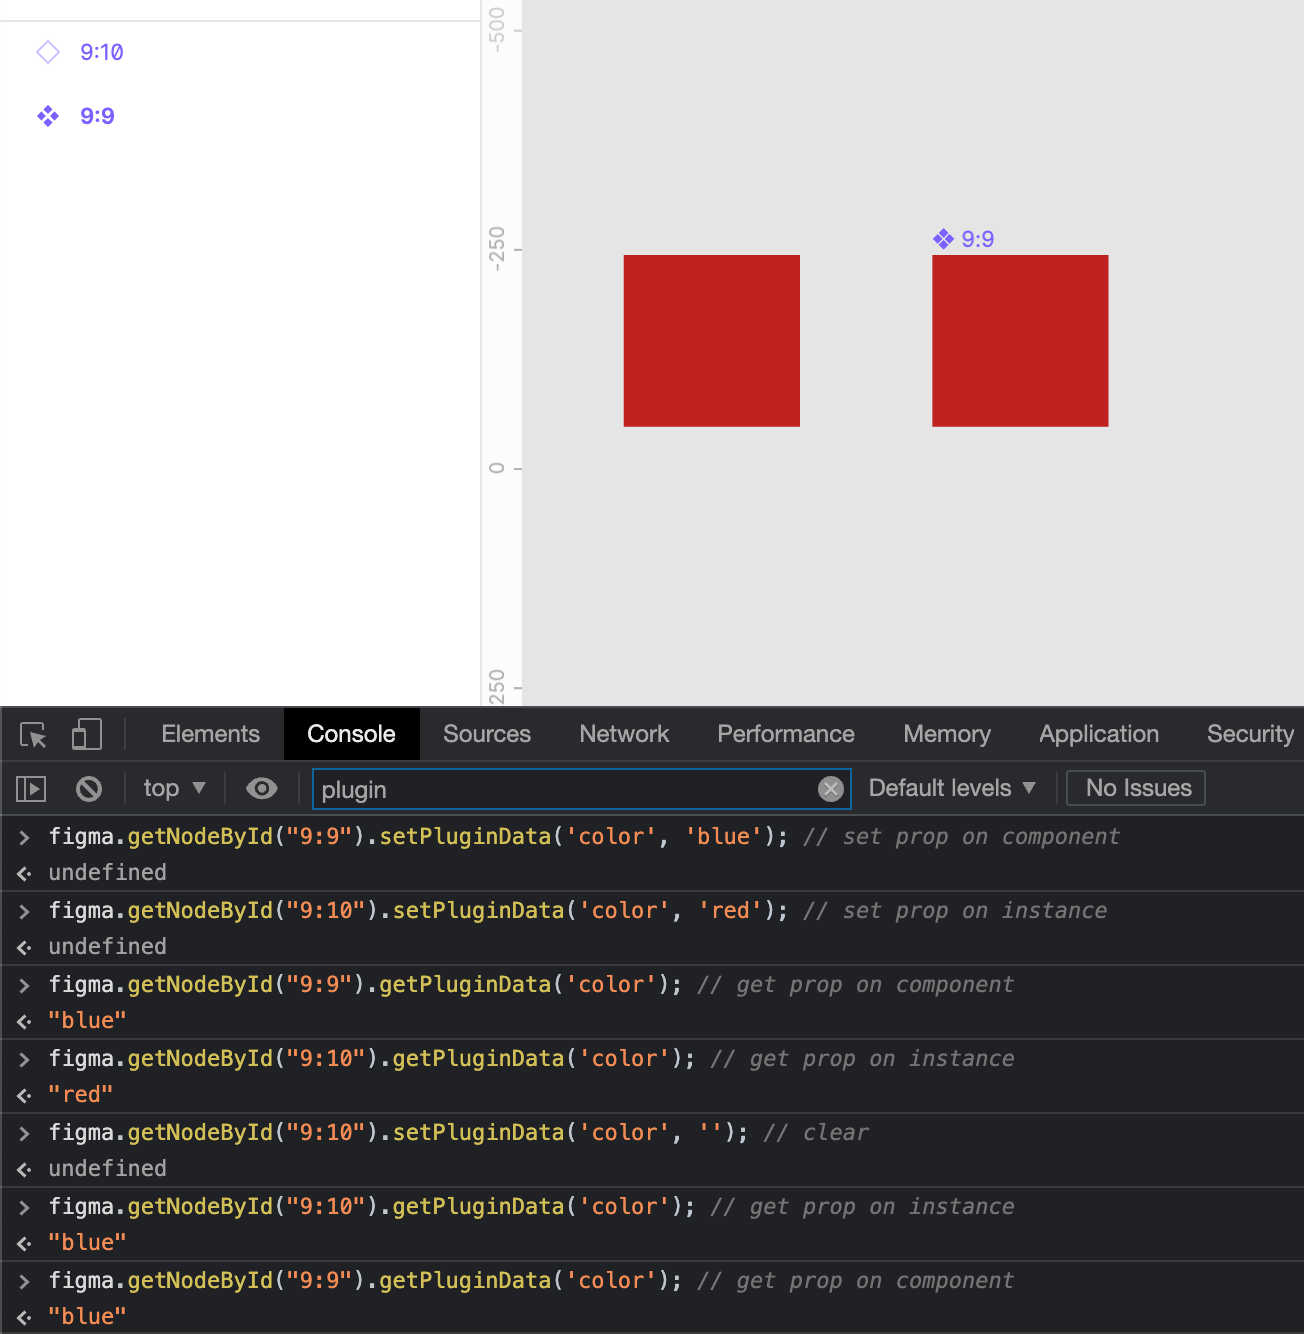Toggle the device toolbar icon
The width and height of the screenshot is (1304, 1334).
pos(87,735)
